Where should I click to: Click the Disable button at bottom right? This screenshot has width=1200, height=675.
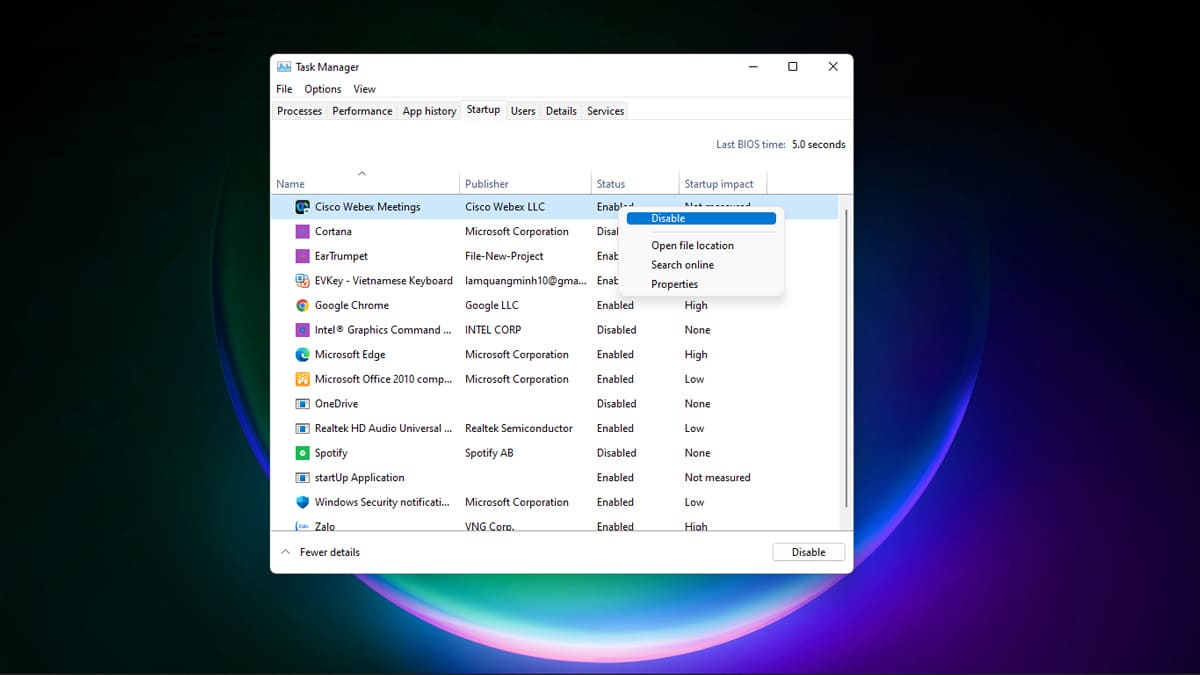(808, 551)
